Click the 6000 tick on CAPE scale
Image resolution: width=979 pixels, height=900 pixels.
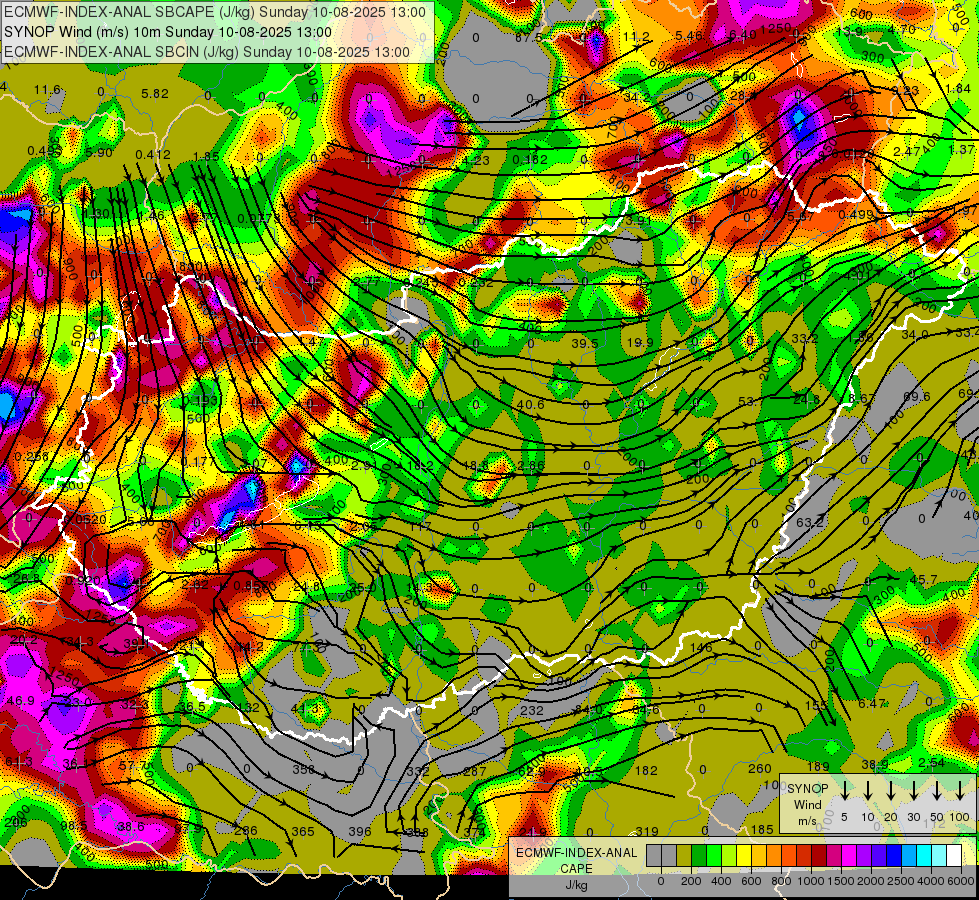point(961,881)
